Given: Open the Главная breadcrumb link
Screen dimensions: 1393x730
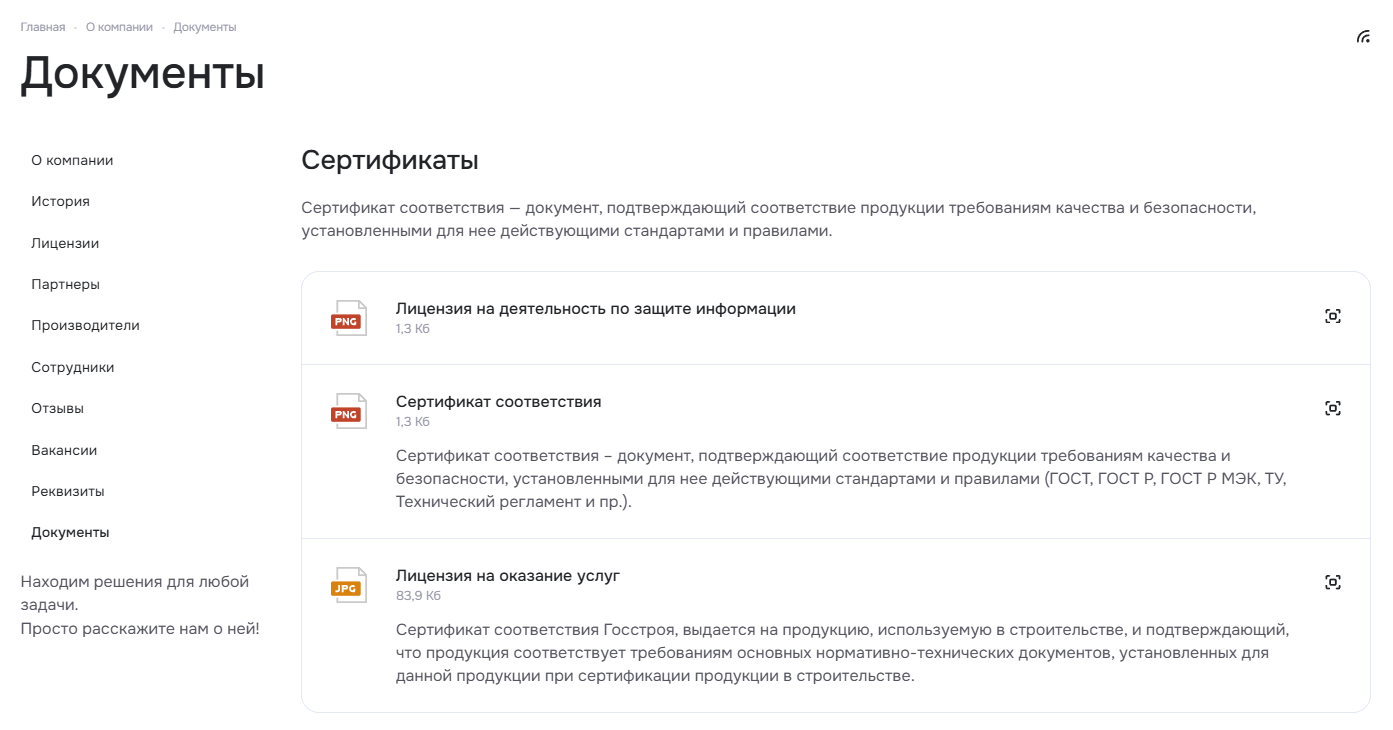Looking at the screenshot, I should pos(43,27).
